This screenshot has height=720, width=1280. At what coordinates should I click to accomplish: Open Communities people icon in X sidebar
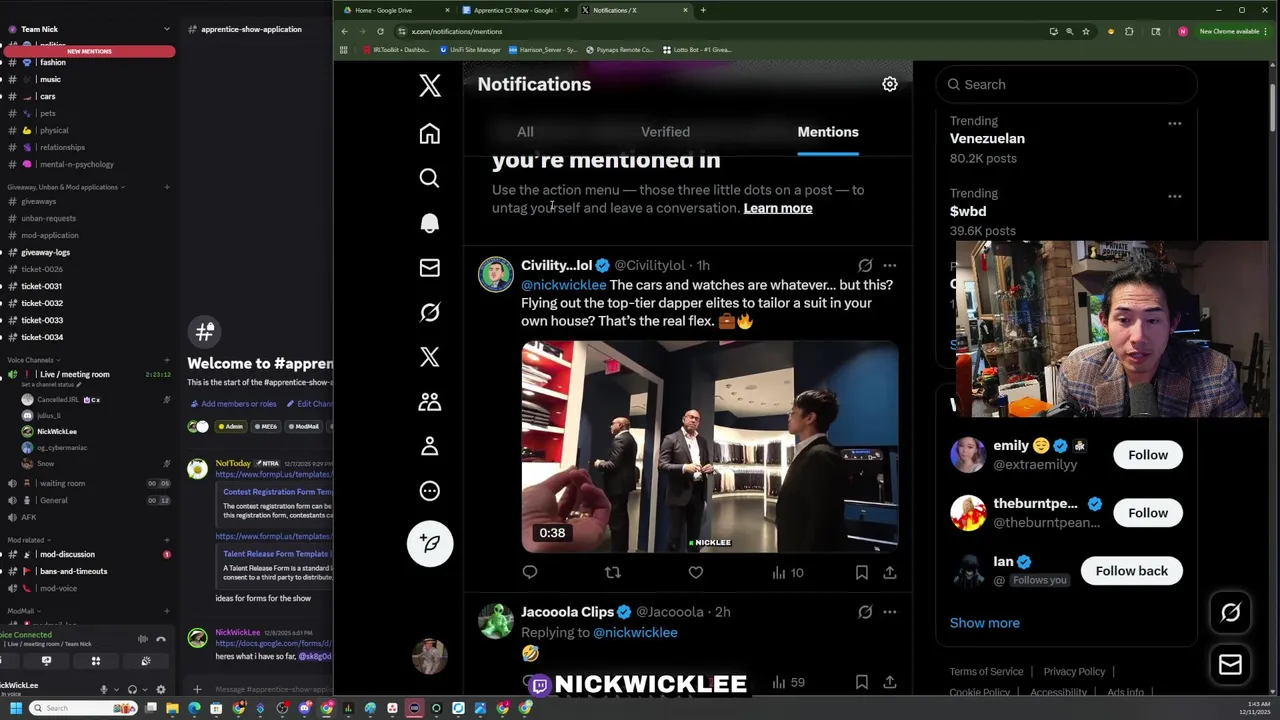(x=429, y=401)
